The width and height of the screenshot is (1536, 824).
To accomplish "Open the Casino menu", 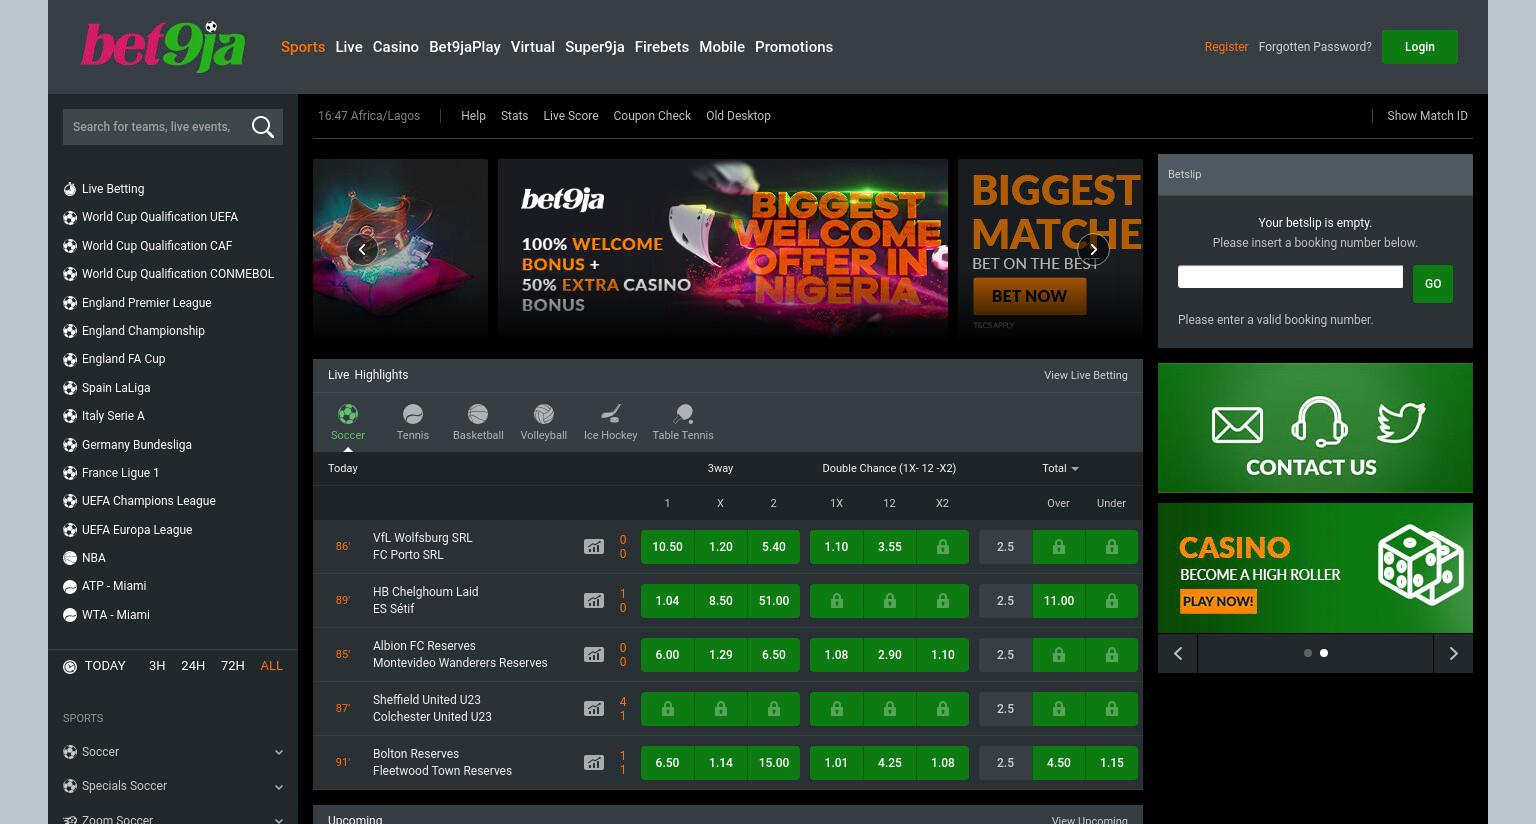I will point(396,47).
